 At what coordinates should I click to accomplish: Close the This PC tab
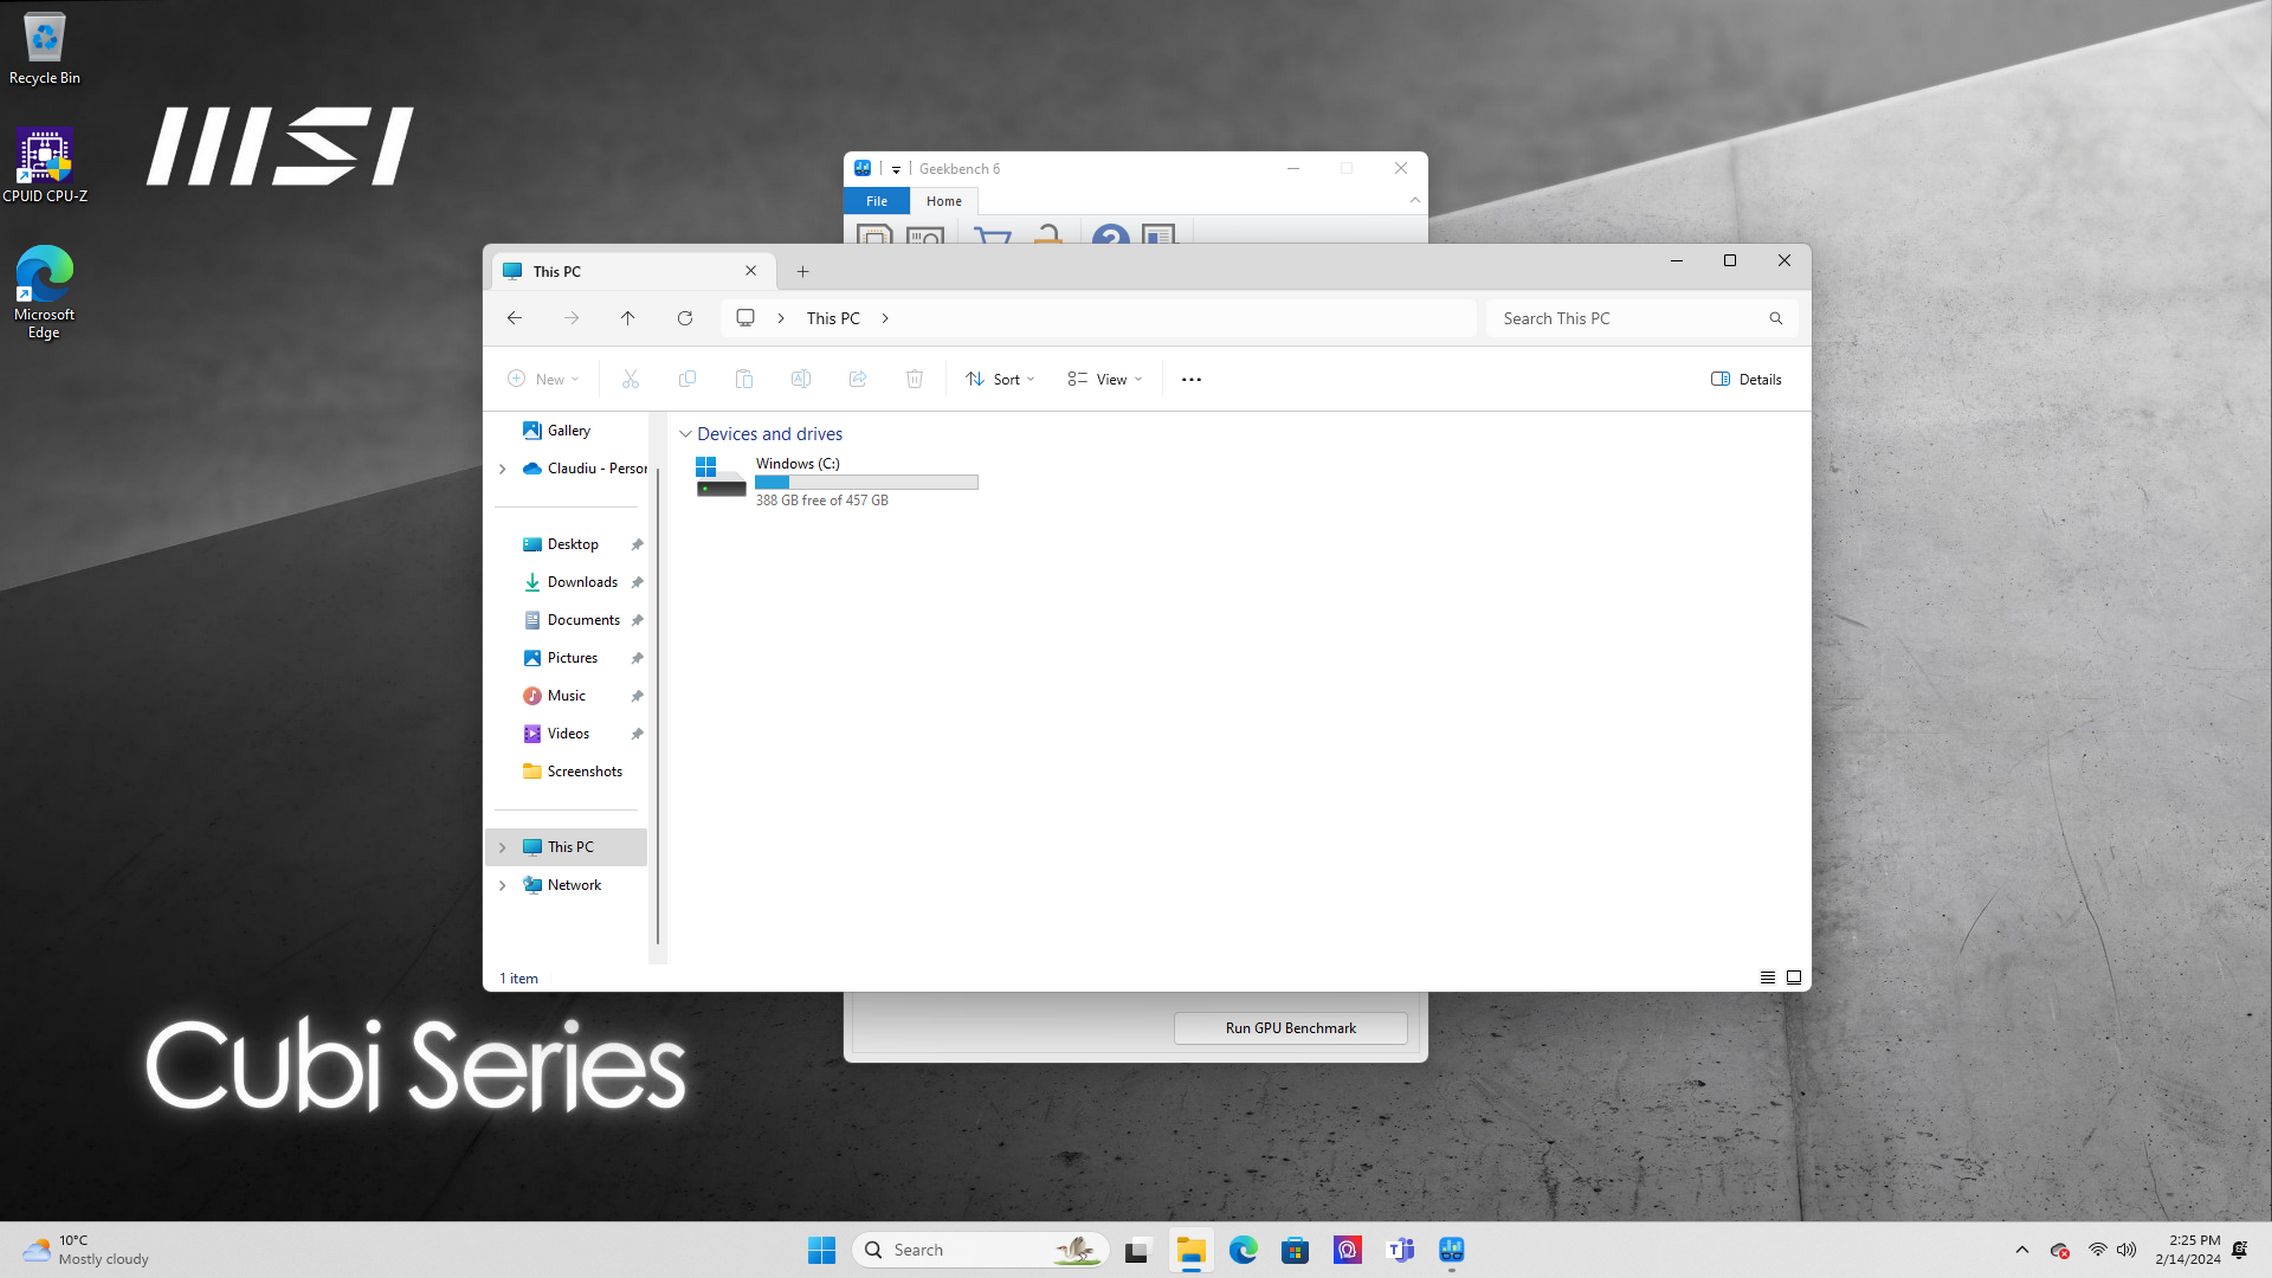751,271
